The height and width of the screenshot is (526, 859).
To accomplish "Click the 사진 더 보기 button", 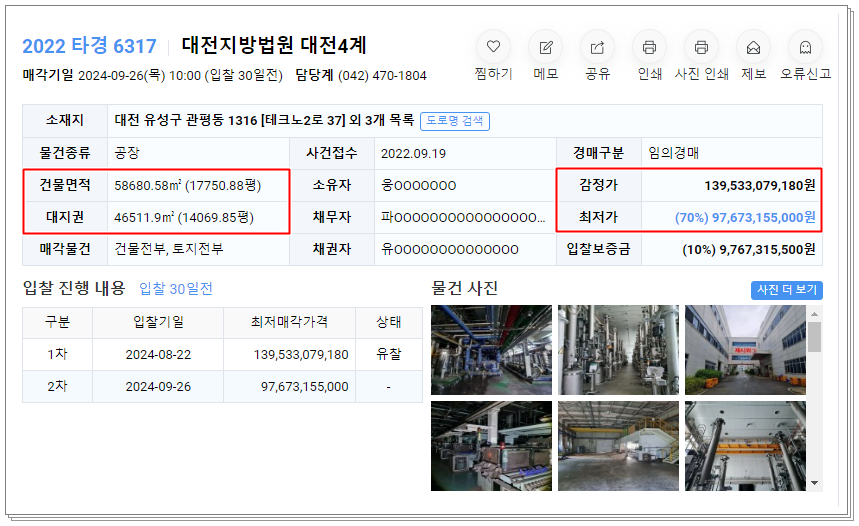I will [787, 290].
